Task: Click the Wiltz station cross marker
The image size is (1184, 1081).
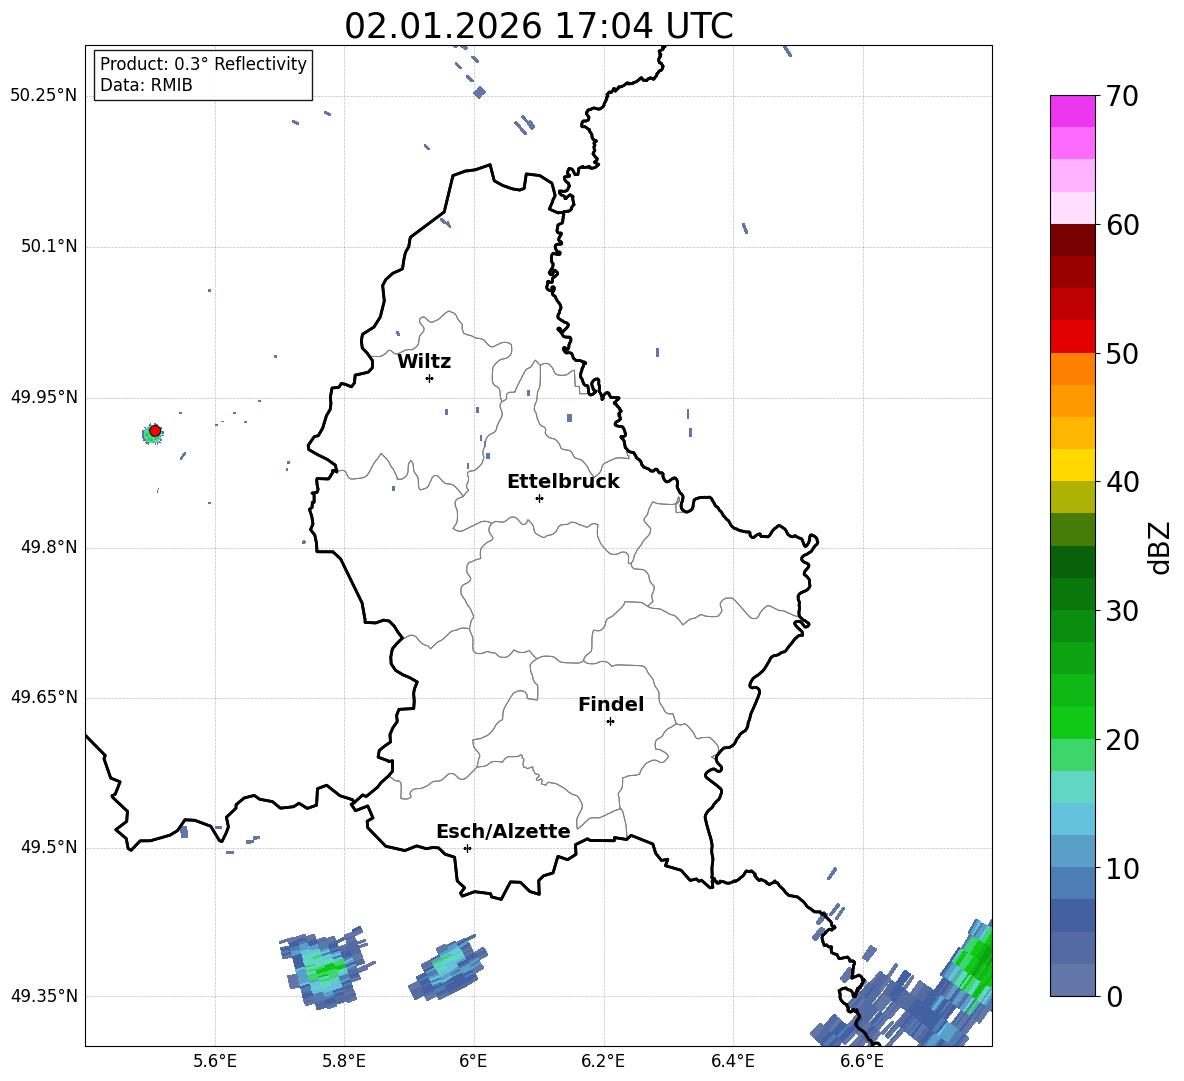Action: [x=430, y=378]
